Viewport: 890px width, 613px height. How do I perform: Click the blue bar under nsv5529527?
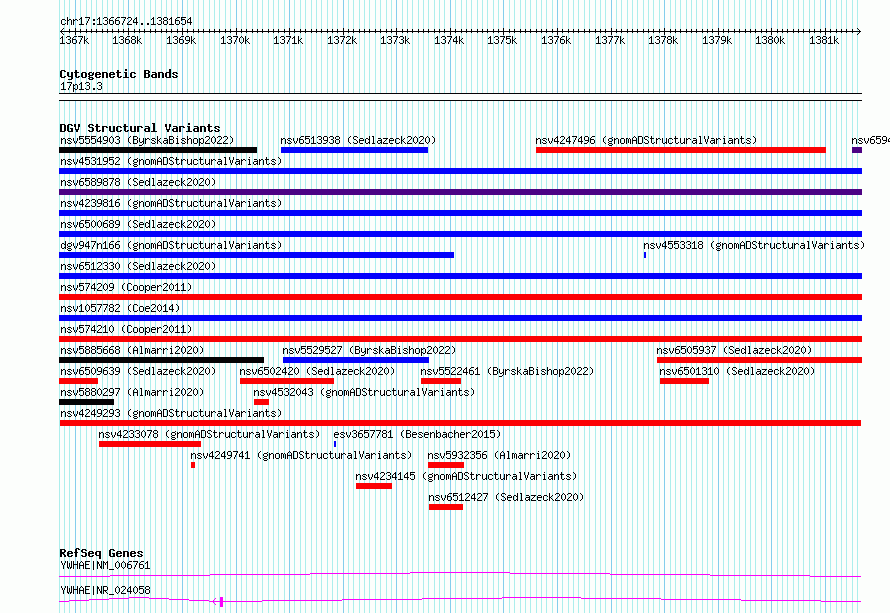click(356, 360)
